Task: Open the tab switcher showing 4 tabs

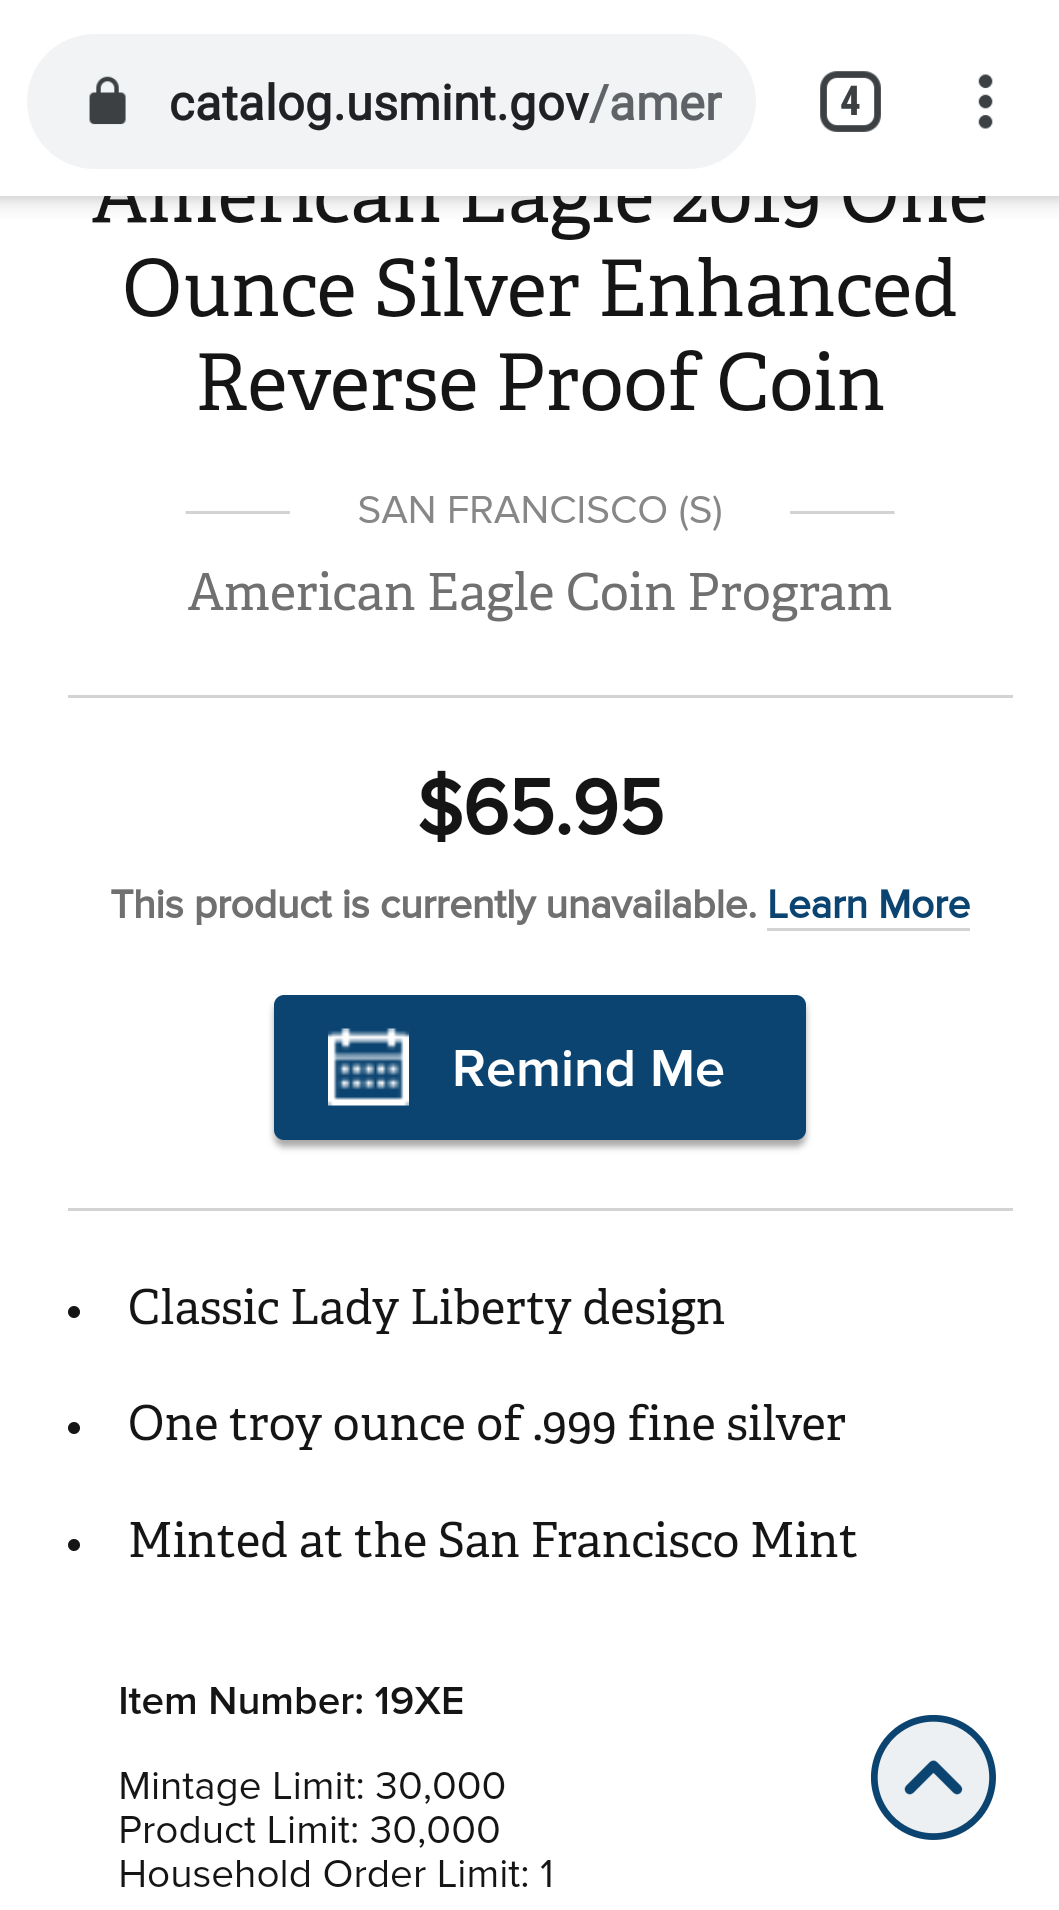Action: pyautogui.click(x=850, y=102)
